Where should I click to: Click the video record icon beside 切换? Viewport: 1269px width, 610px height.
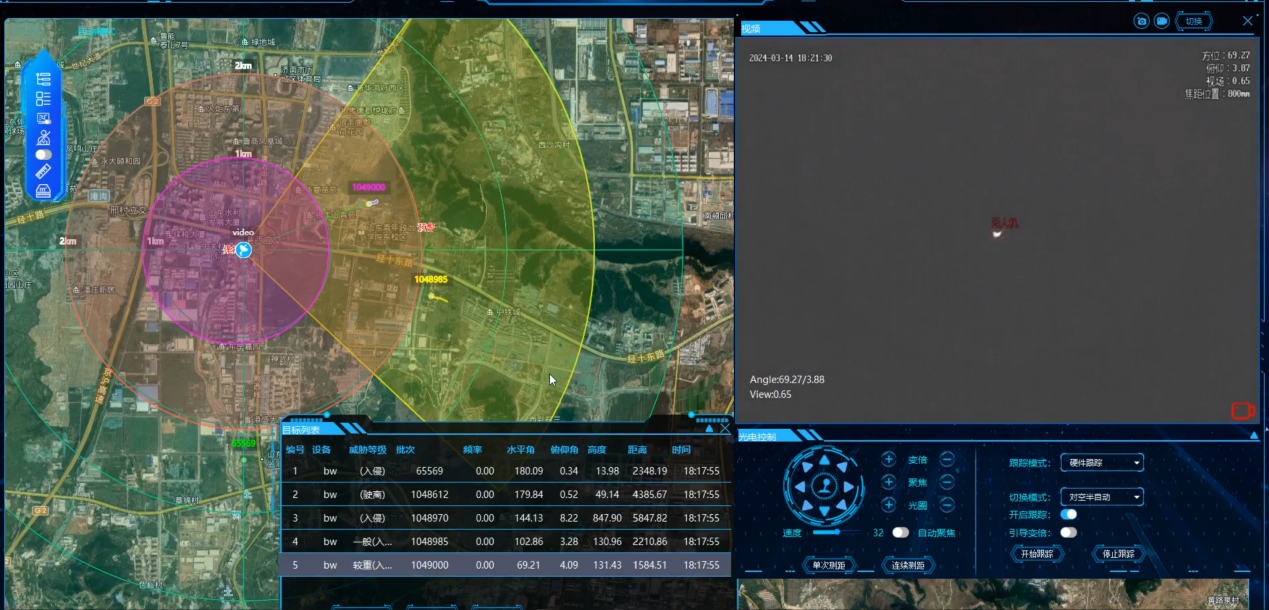pos(1161,21)
